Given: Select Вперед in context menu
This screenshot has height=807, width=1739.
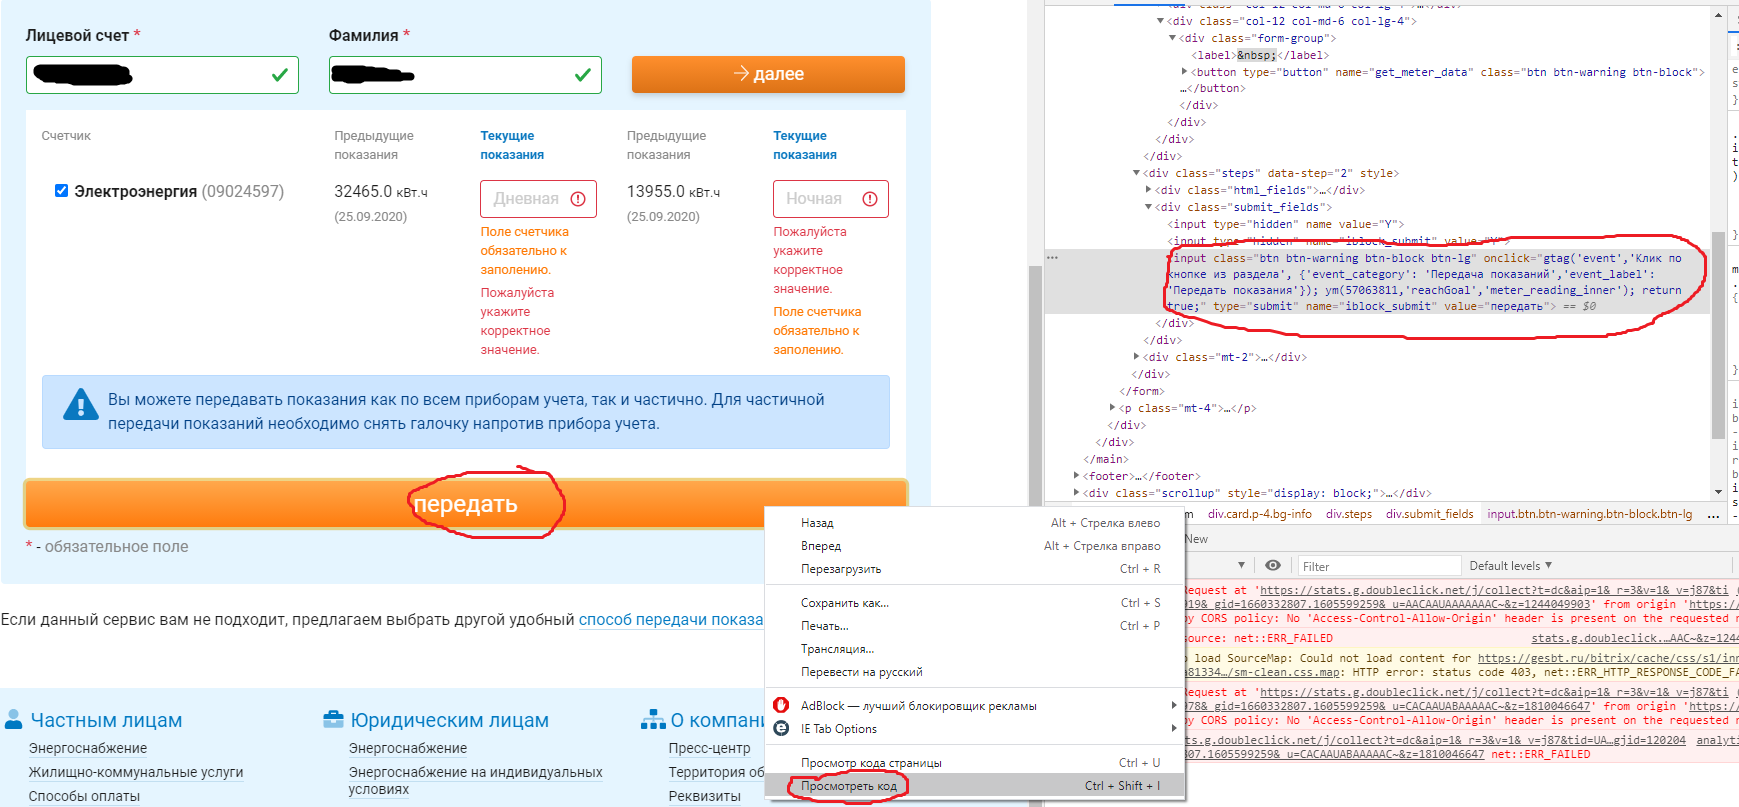Looking at the screenshot, I should (x=974, y=546).
